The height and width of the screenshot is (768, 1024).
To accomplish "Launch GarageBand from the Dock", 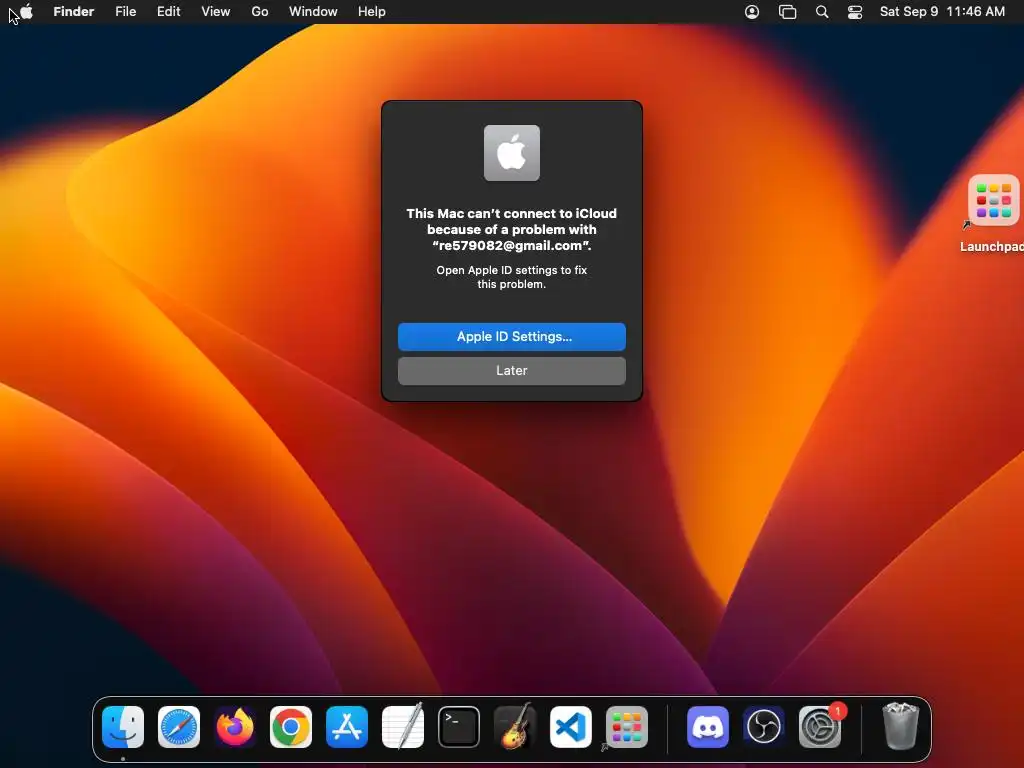I will coord(515,727).
